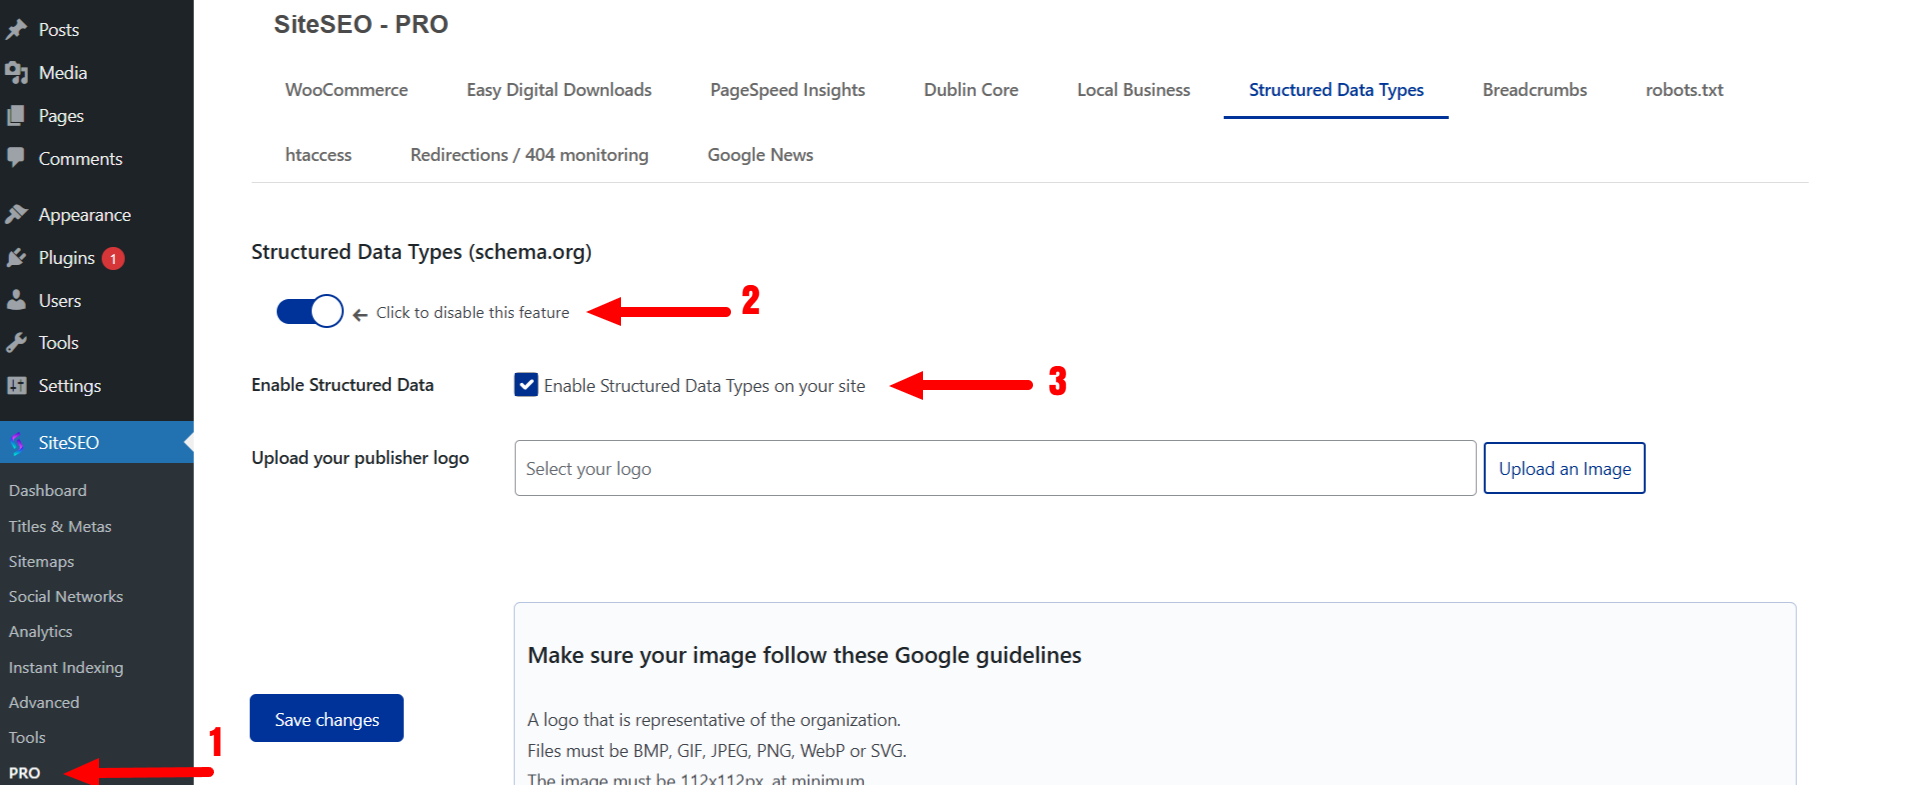This screenshot has width=1906, height=785.
Task: Open the Local Business tab
Action: (x=1133, y=90)
